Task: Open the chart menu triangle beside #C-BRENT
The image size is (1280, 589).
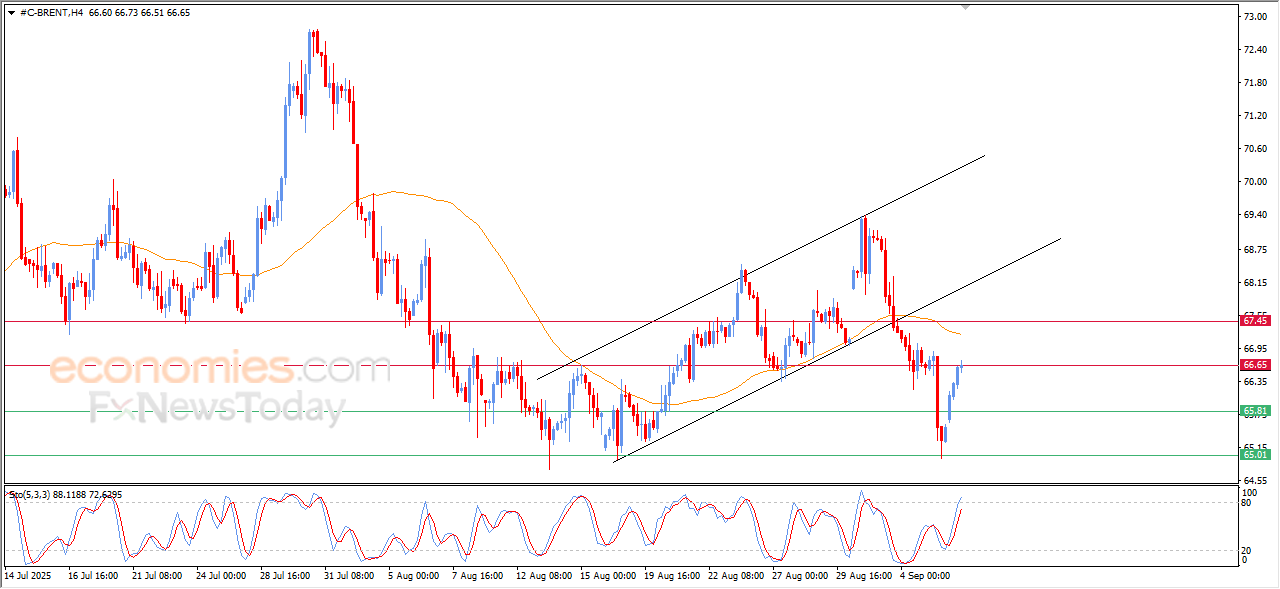Action: point(11,12)
